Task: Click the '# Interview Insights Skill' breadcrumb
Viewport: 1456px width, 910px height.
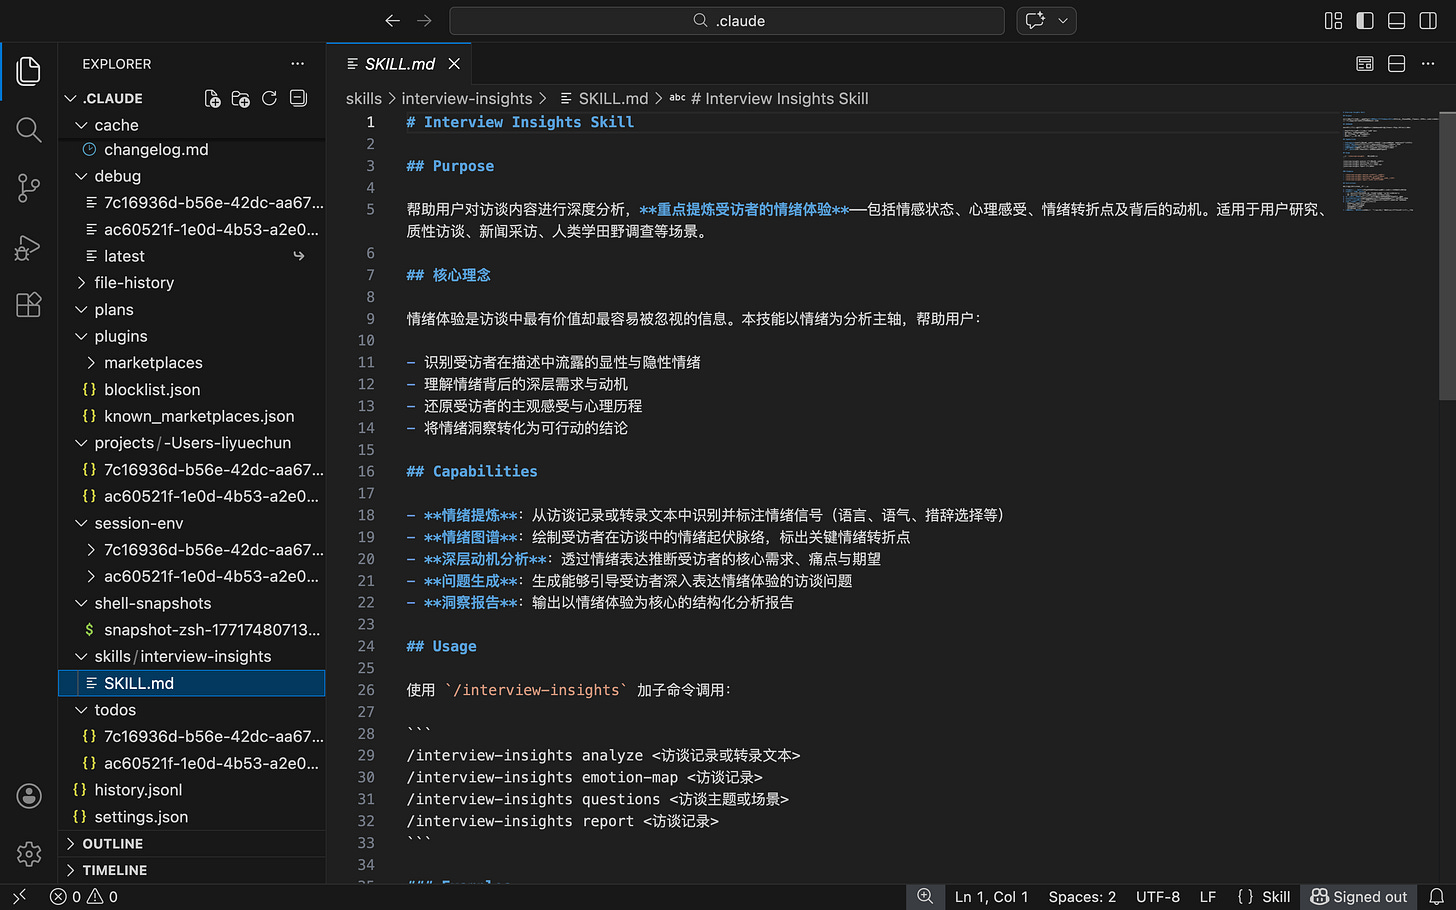Action: point(769,98)
